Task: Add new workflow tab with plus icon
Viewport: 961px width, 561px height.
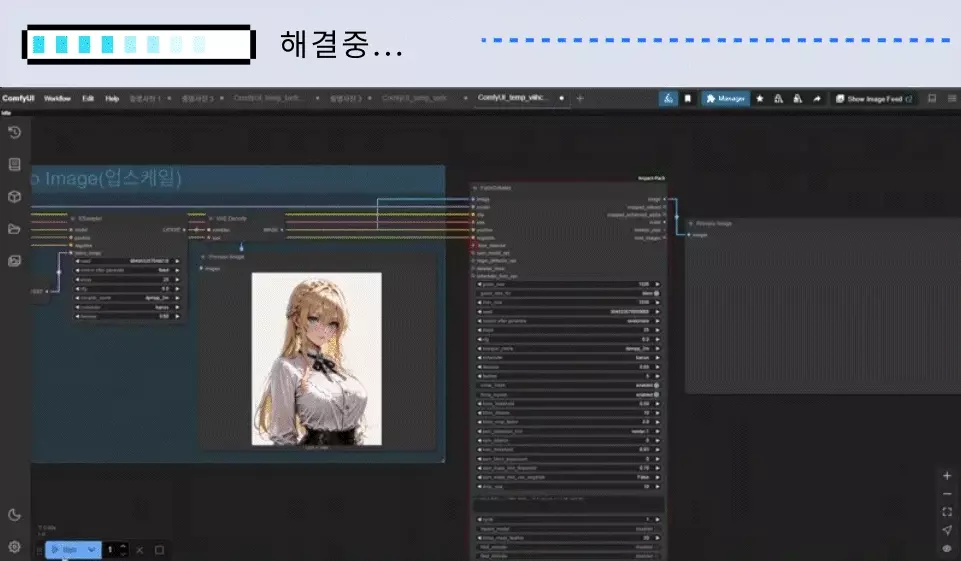Action: point(580,98)
